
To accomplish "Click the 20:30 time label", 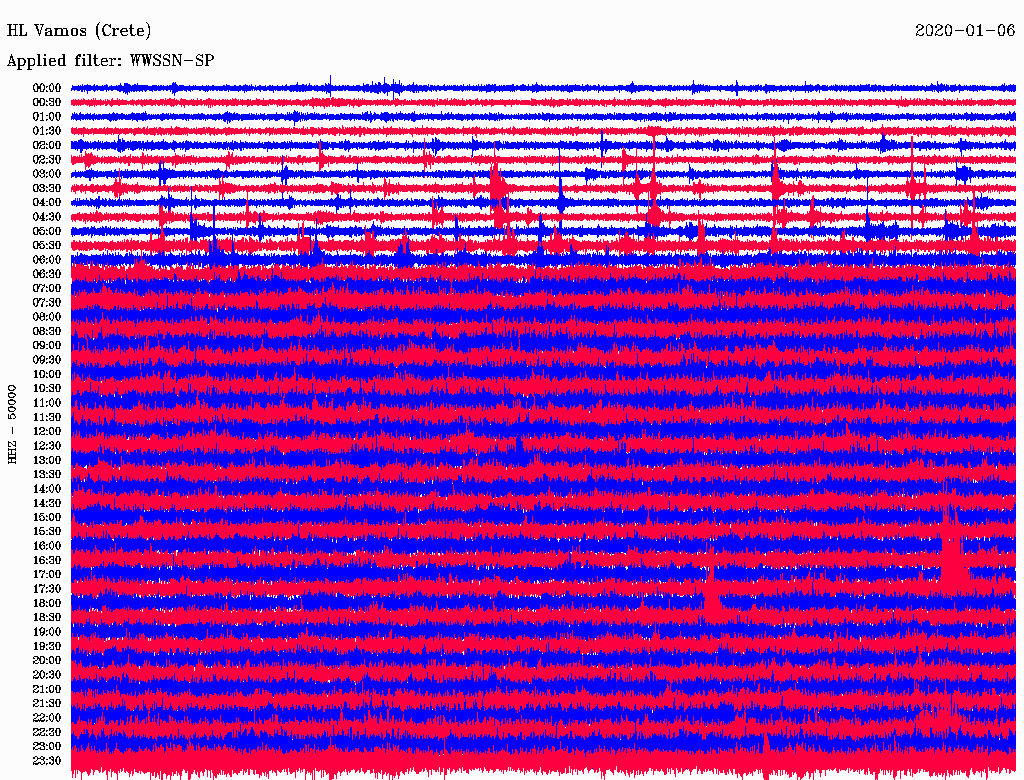I will (47, 675).
